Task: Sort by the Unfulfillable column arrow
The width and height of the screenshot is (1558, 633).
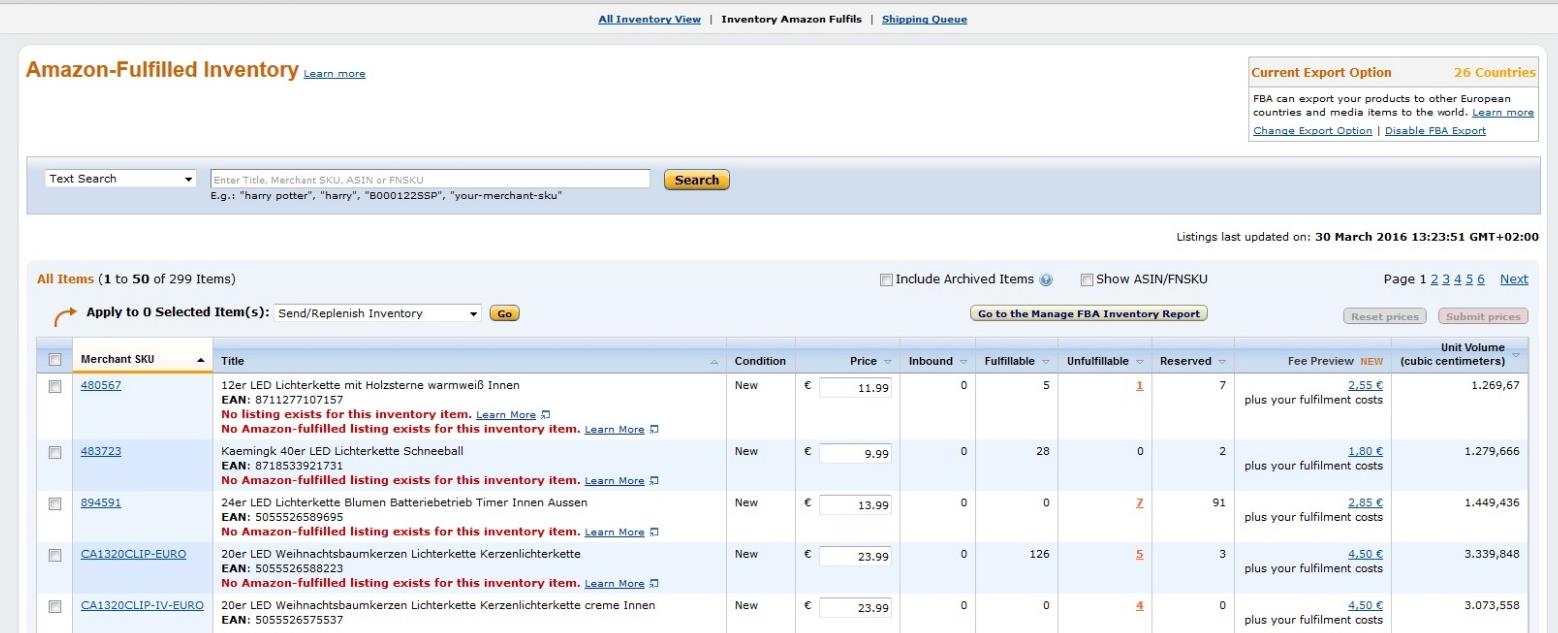Action: [1139, 361]
